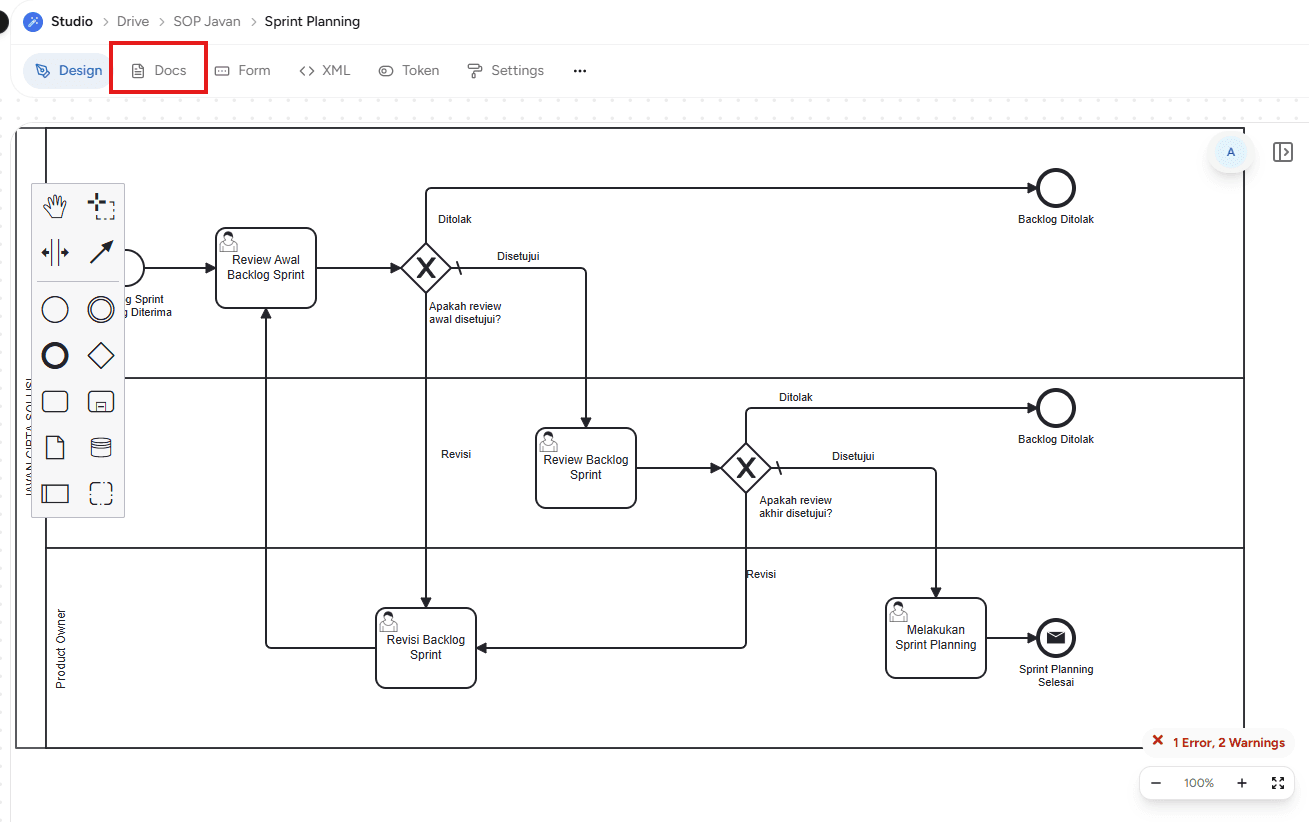
Task: Activate the global connect arrow tool
Action: pos(101,253)
